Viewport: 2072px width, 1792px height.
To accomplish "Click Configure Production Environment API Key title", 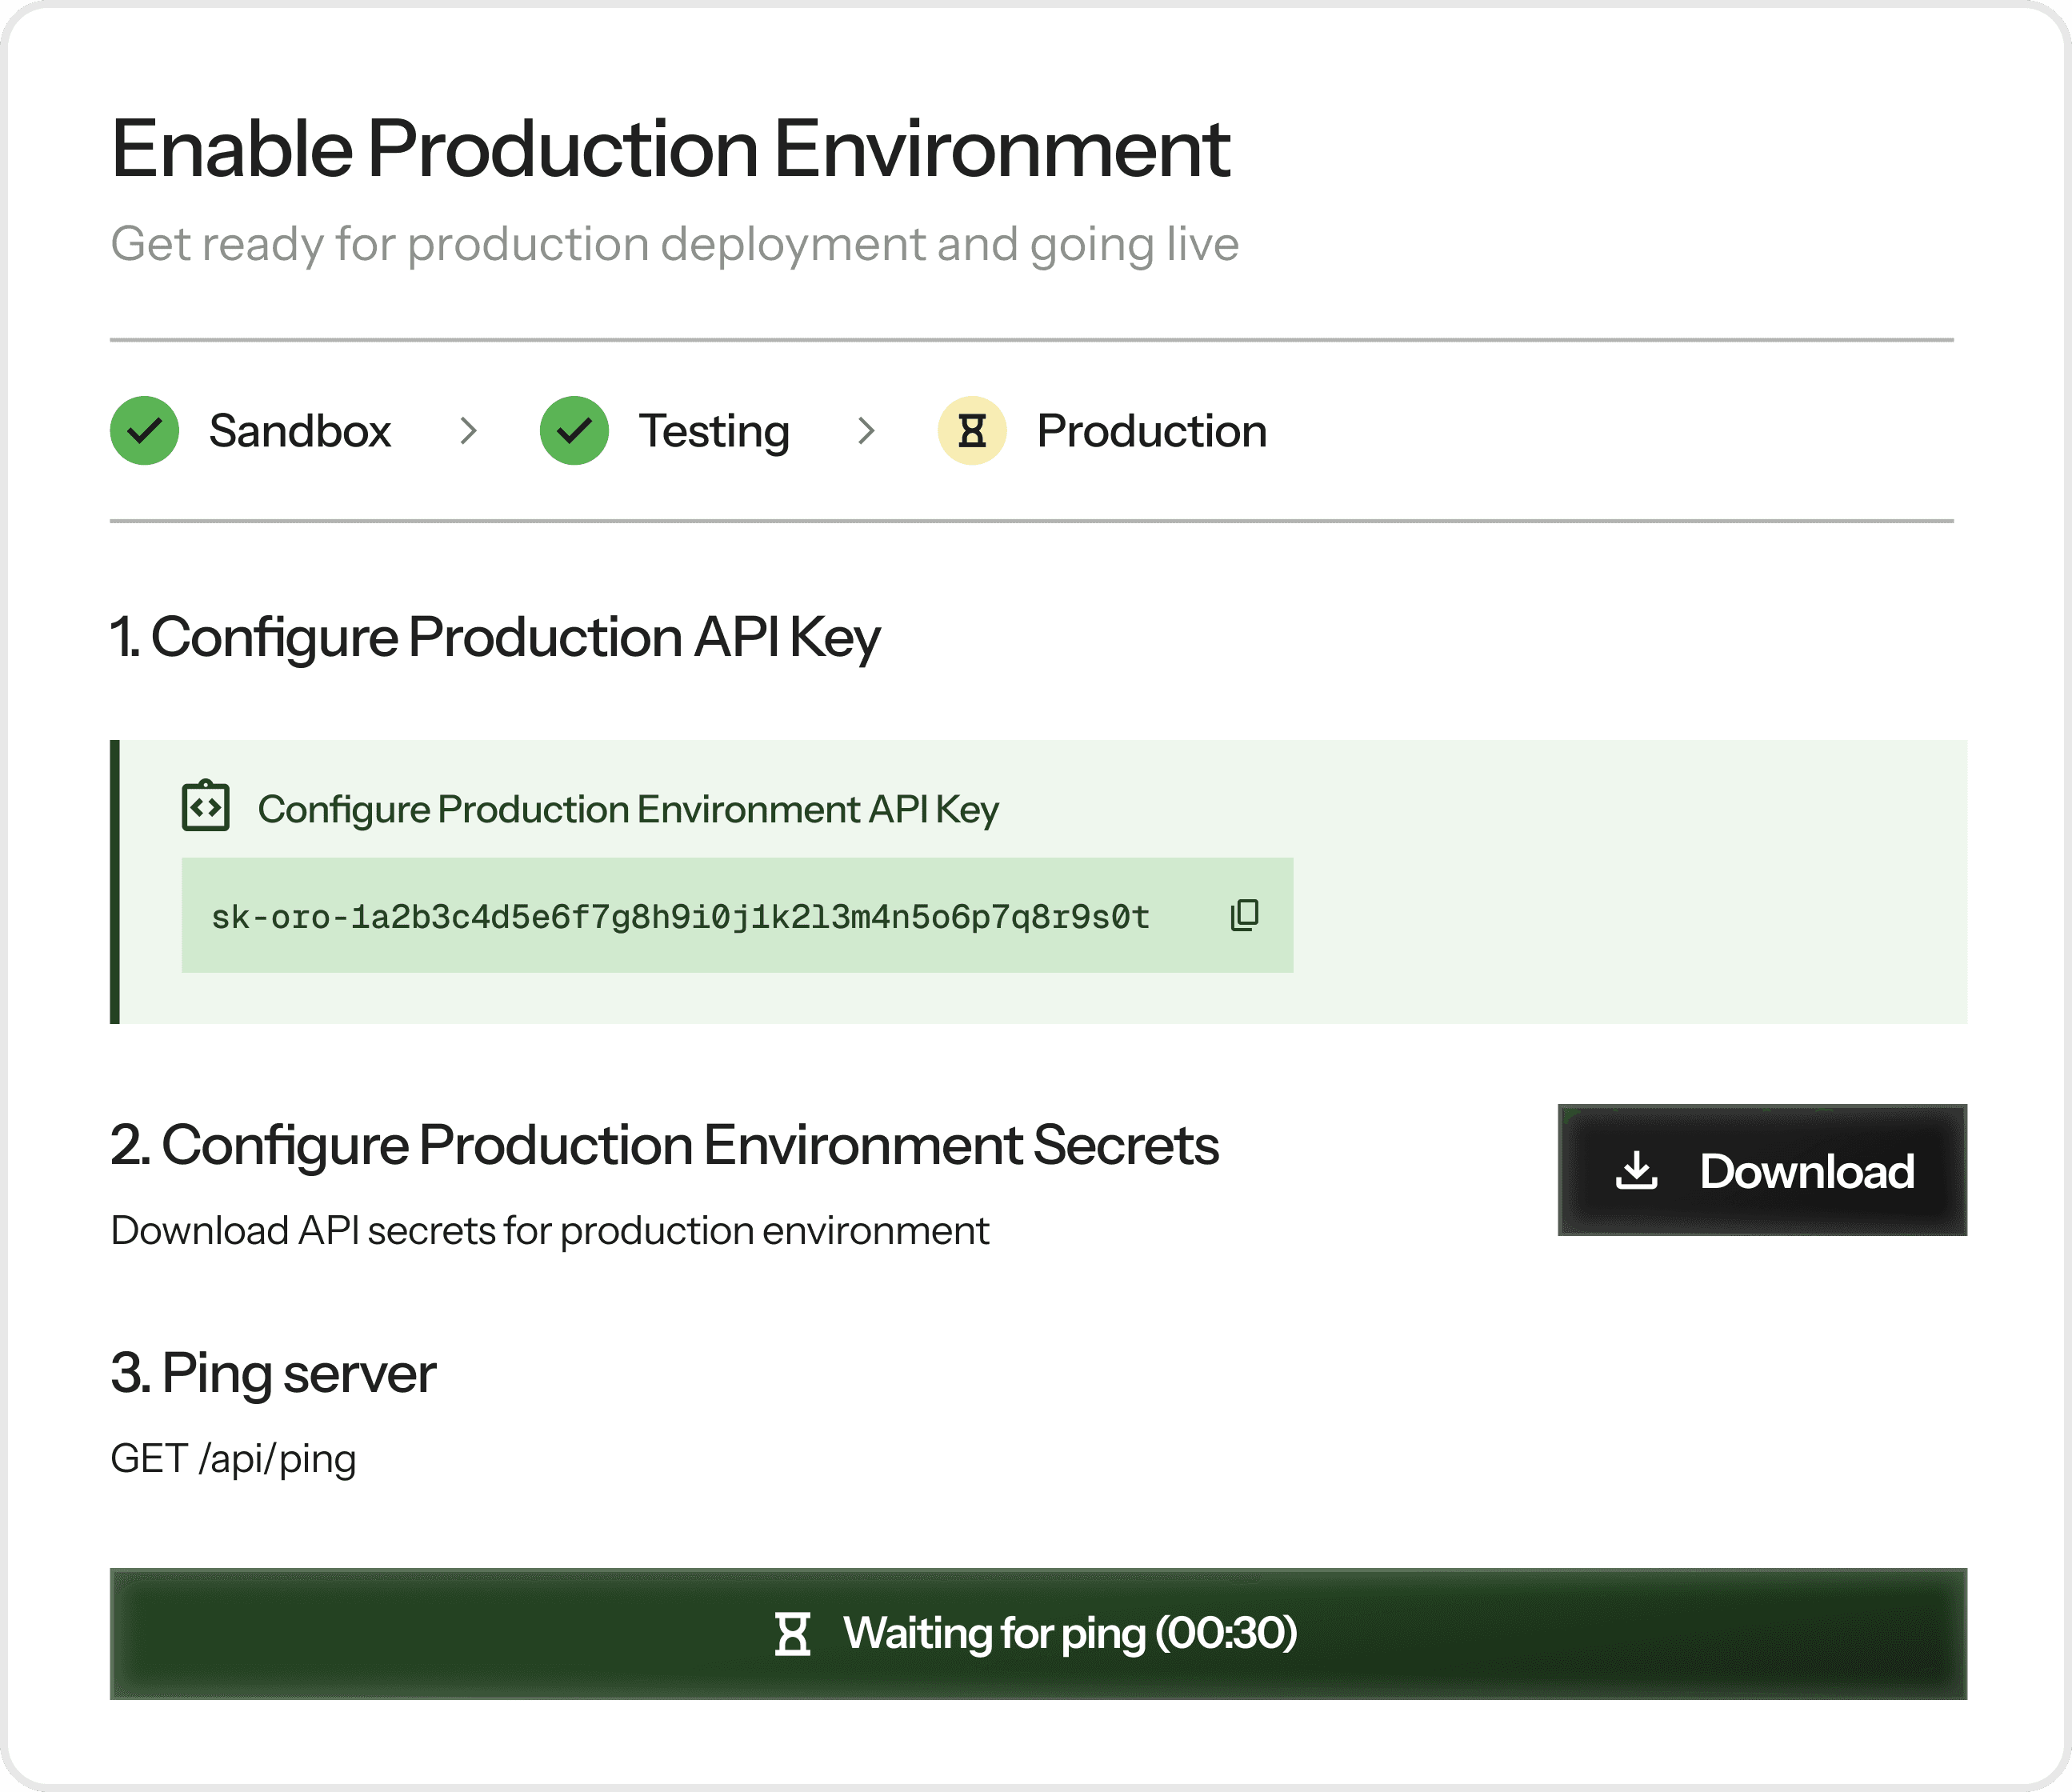I will click(x=628, y=809).
